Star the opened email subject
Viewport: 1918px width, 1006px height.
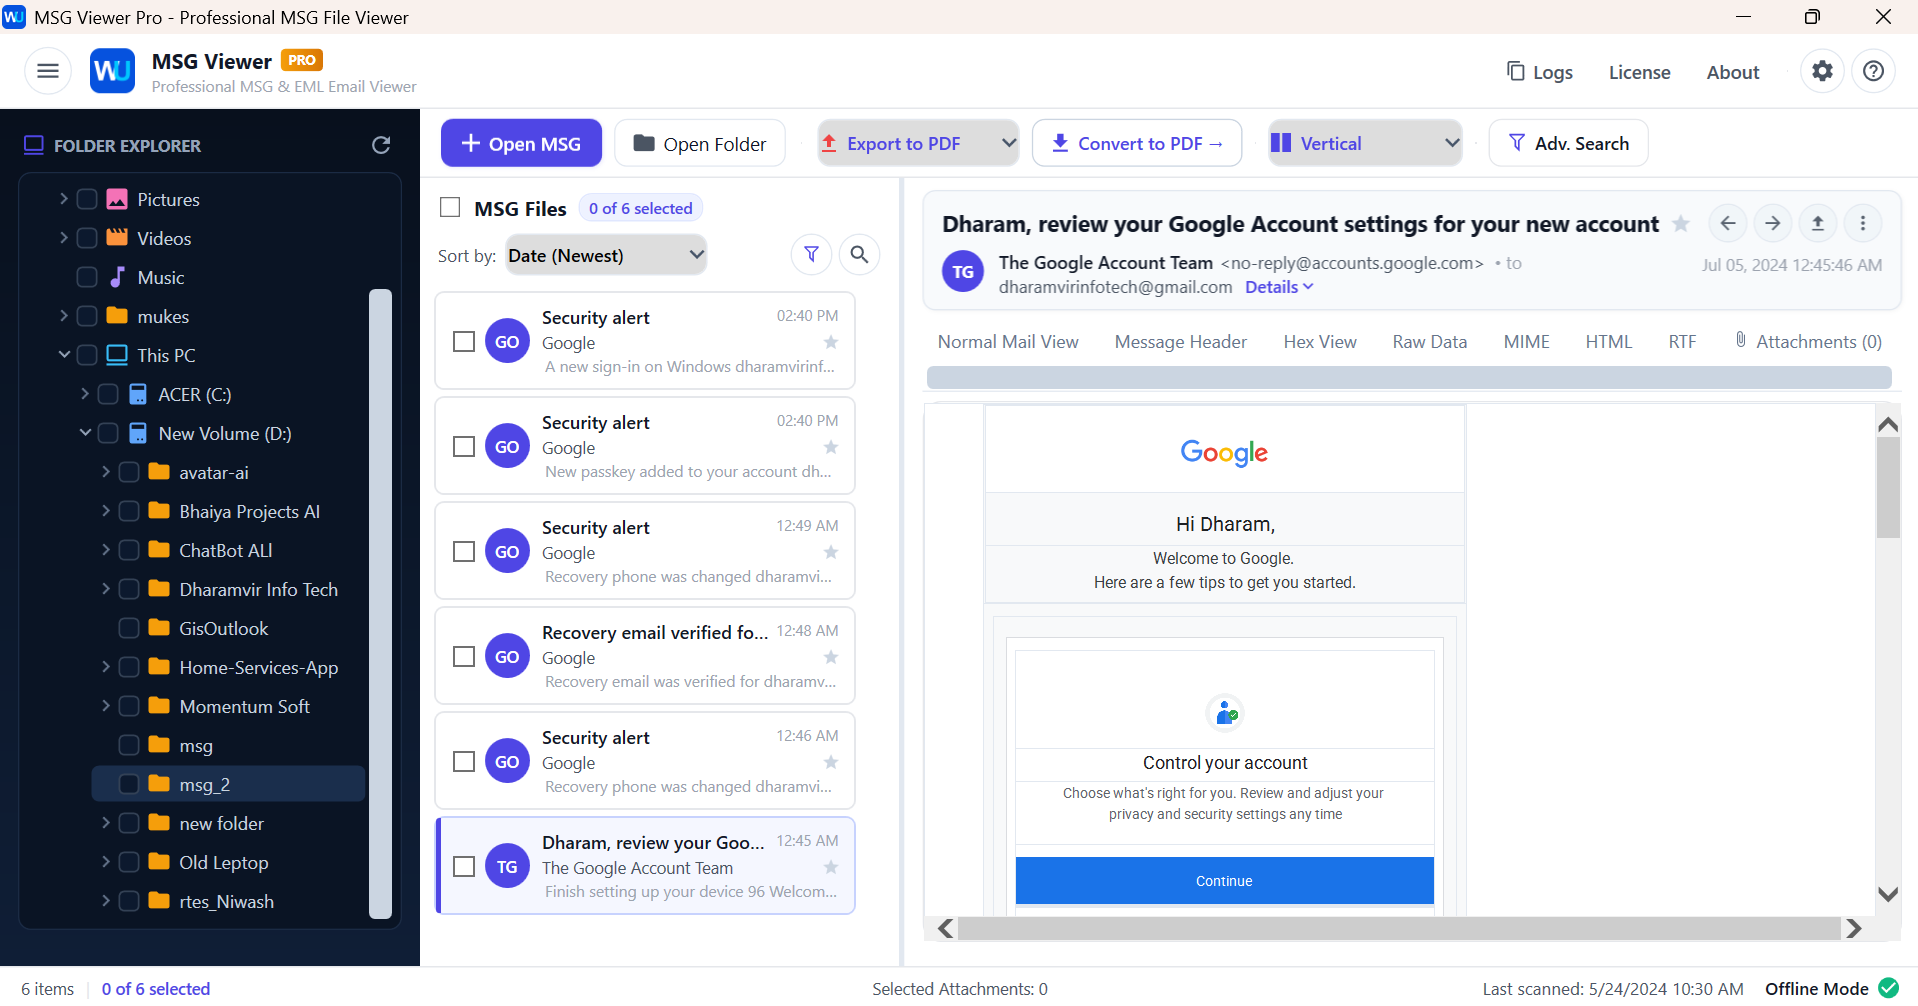(x=1681, y=223)
